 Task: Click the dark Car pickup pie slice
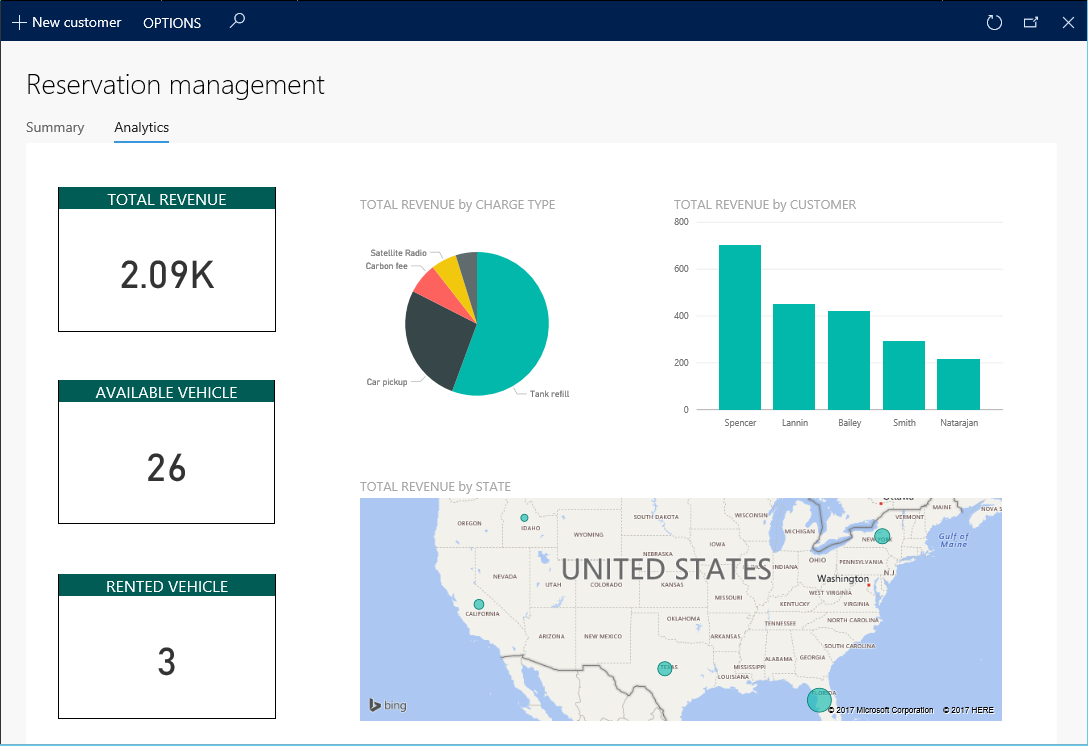pos(435,340)
